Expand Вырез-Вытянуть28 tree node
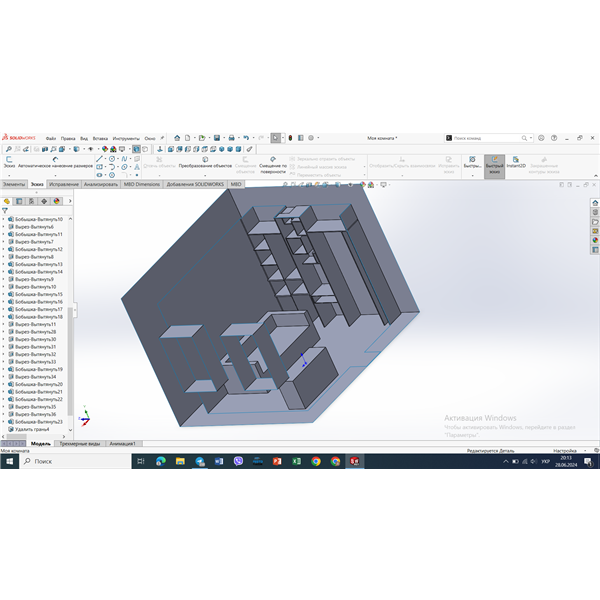The image size is (600, 600). click(4, 332)
